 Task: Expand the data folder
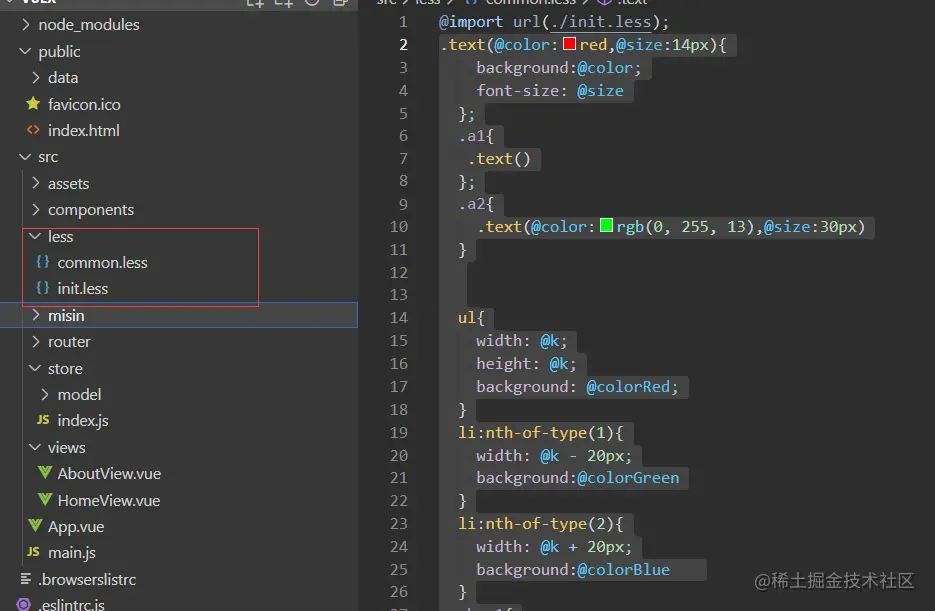coord(35,77)
